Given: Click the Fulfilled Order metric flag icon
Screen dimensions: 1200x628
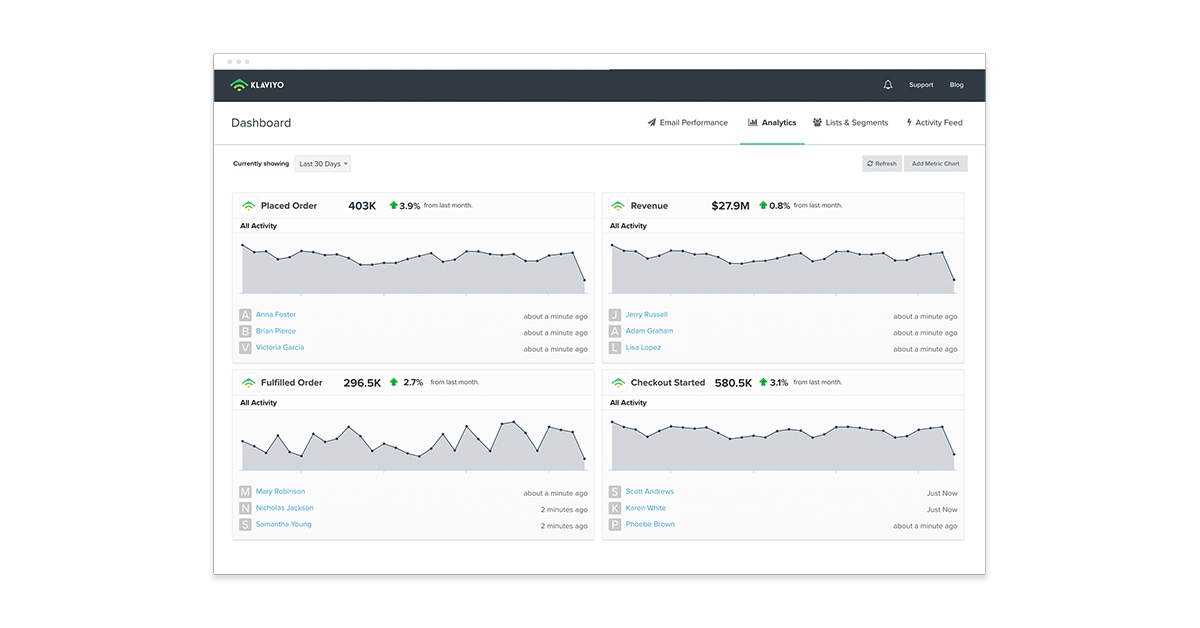Looking at the screenshot, I should click(x=249, y=383).
